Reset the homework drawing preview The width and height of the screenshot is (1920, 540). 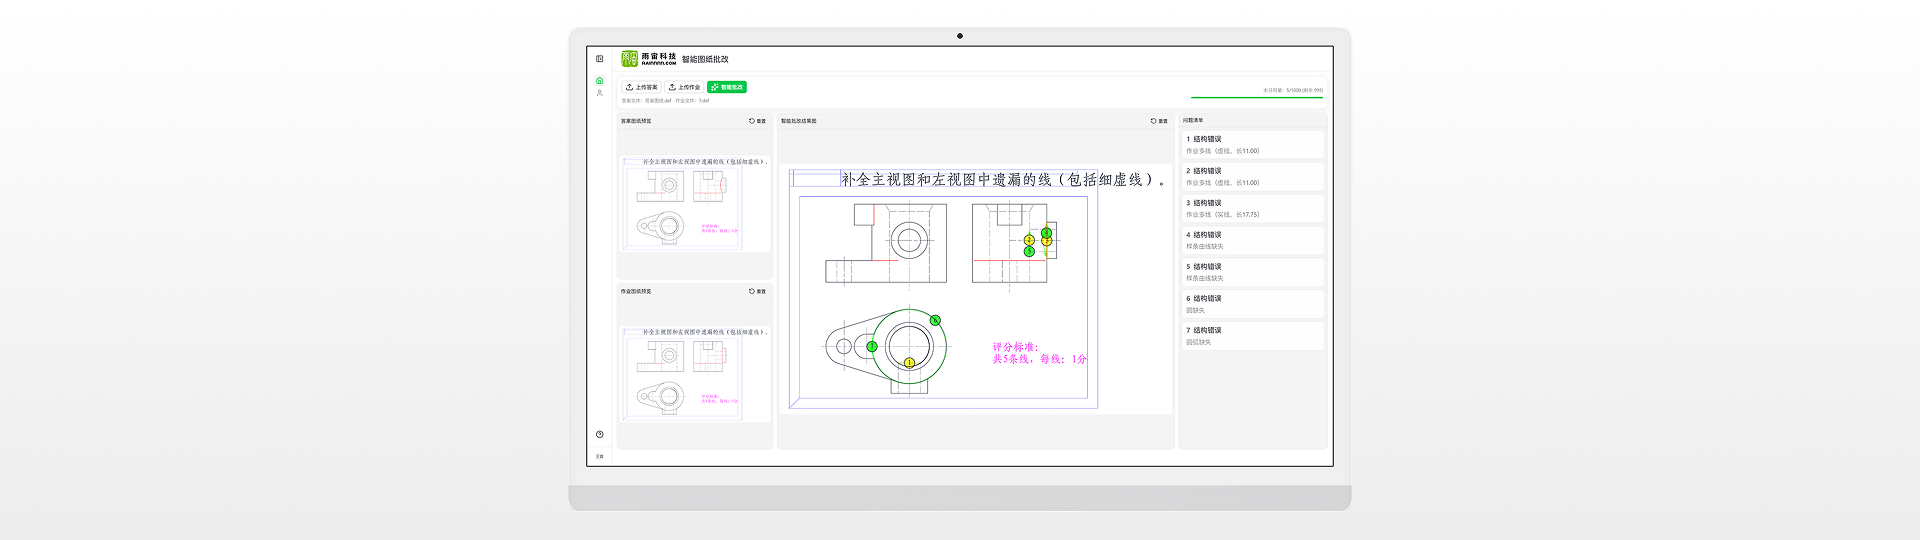(x=757, y=292)
